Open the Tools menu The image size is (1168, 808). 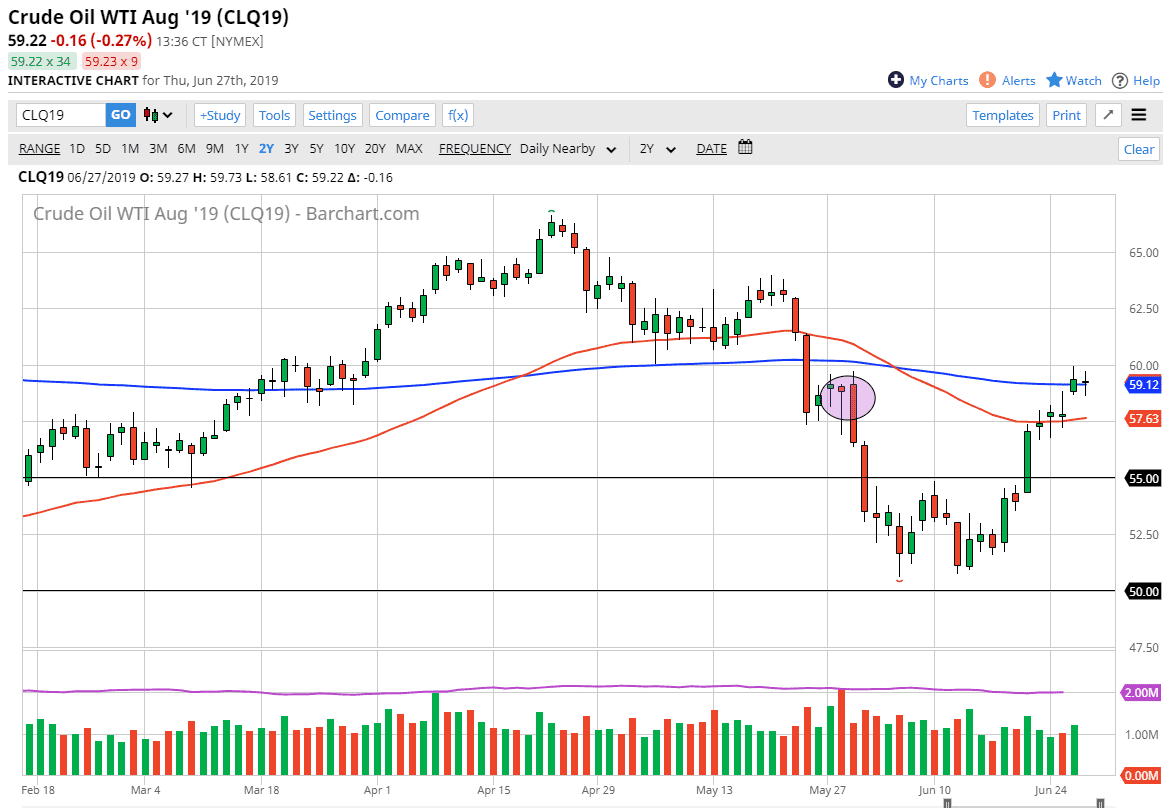[274, 115]
